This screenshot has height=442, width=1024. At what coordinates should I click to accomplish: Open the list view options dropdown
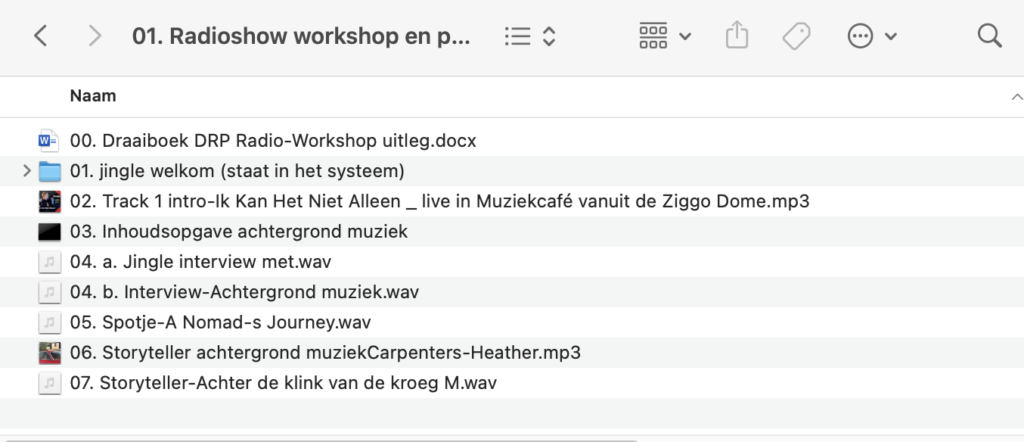pos(530,37)
